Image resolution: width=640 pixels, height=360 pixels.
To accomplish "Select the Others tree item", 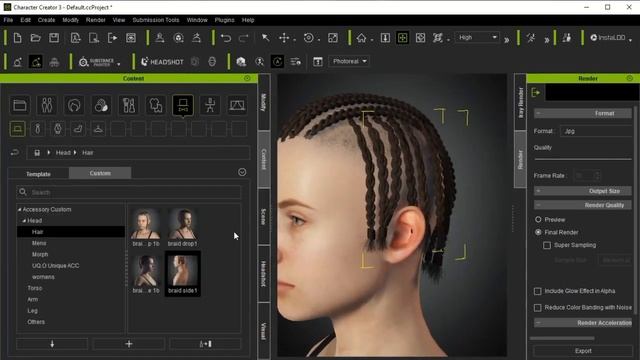I will pos(36,322).
